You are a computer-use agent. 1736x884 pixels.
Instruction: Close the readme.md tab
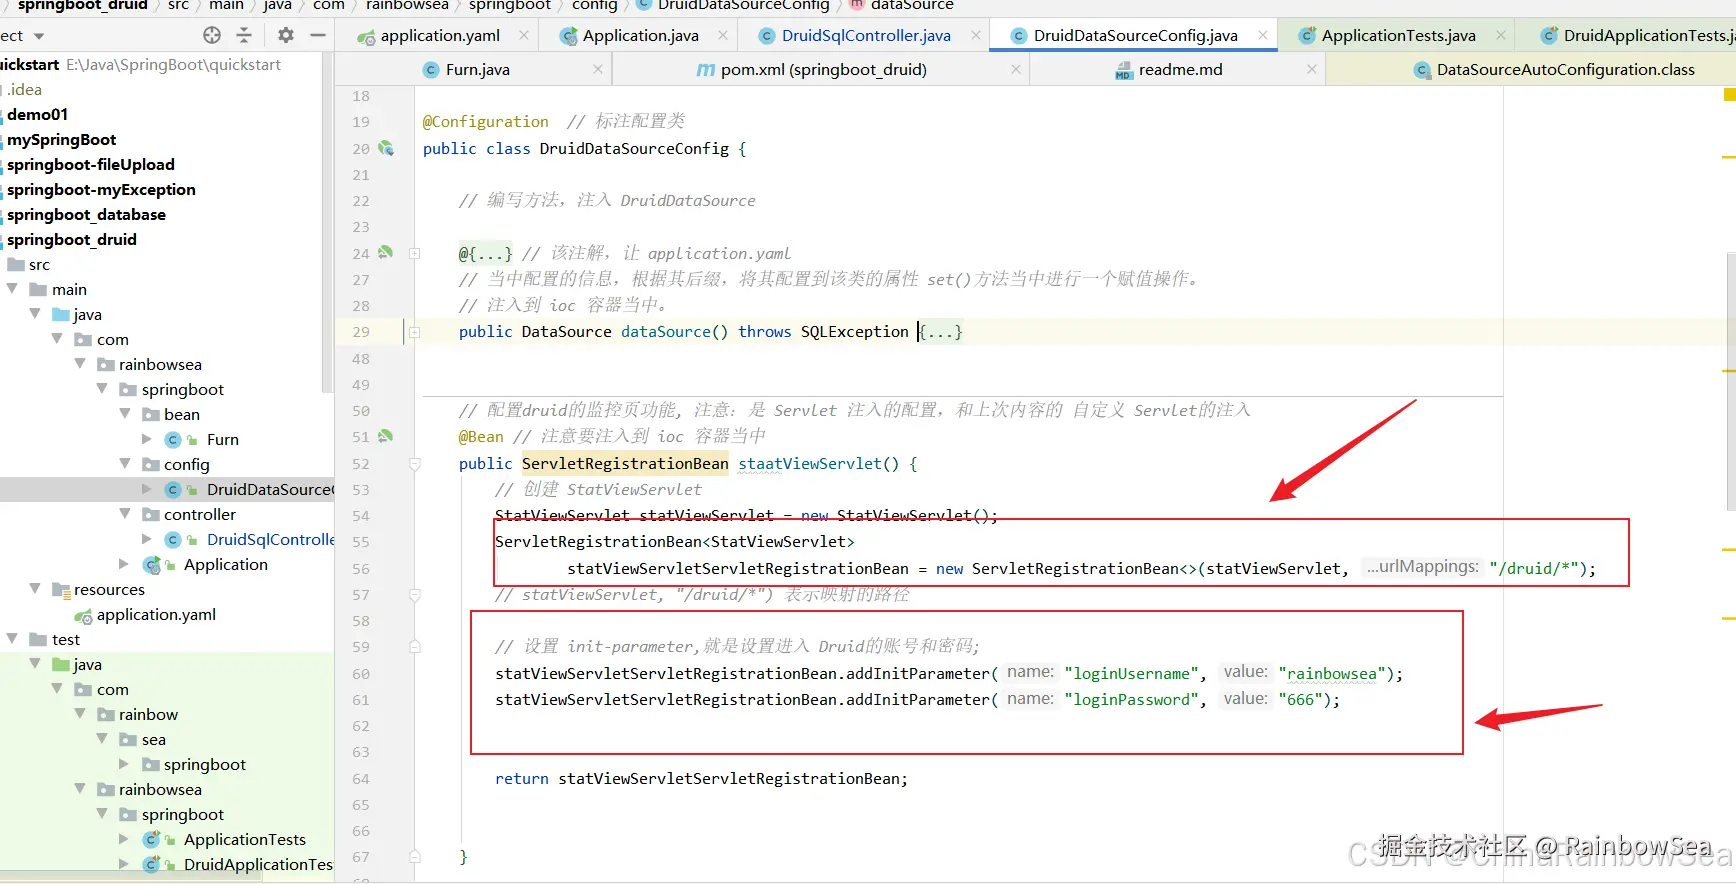click(x=1311, y=69)
